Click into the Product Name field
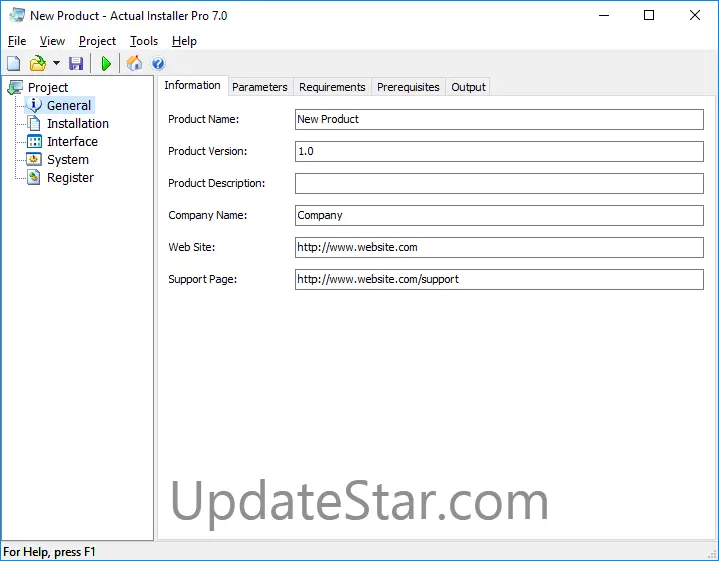Image resolution: width=719 pixels, height=561 pixels. (499, 119)
